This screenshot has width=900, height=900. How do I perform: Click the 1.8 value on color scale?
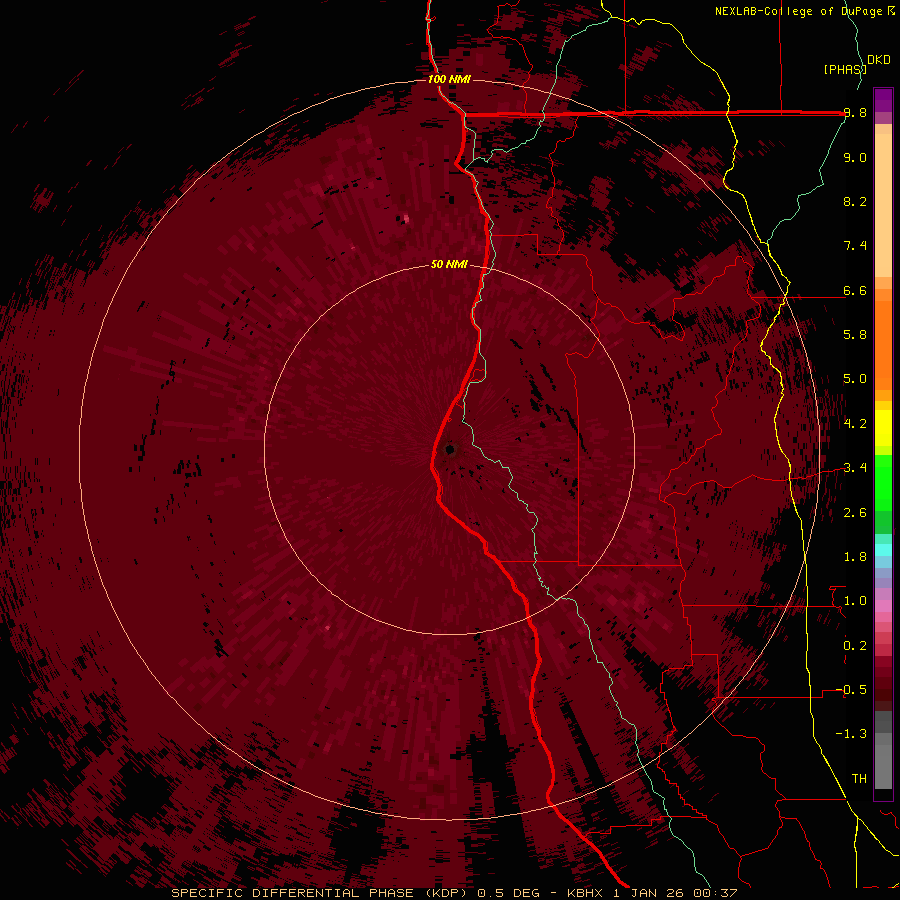click(855, 557)
